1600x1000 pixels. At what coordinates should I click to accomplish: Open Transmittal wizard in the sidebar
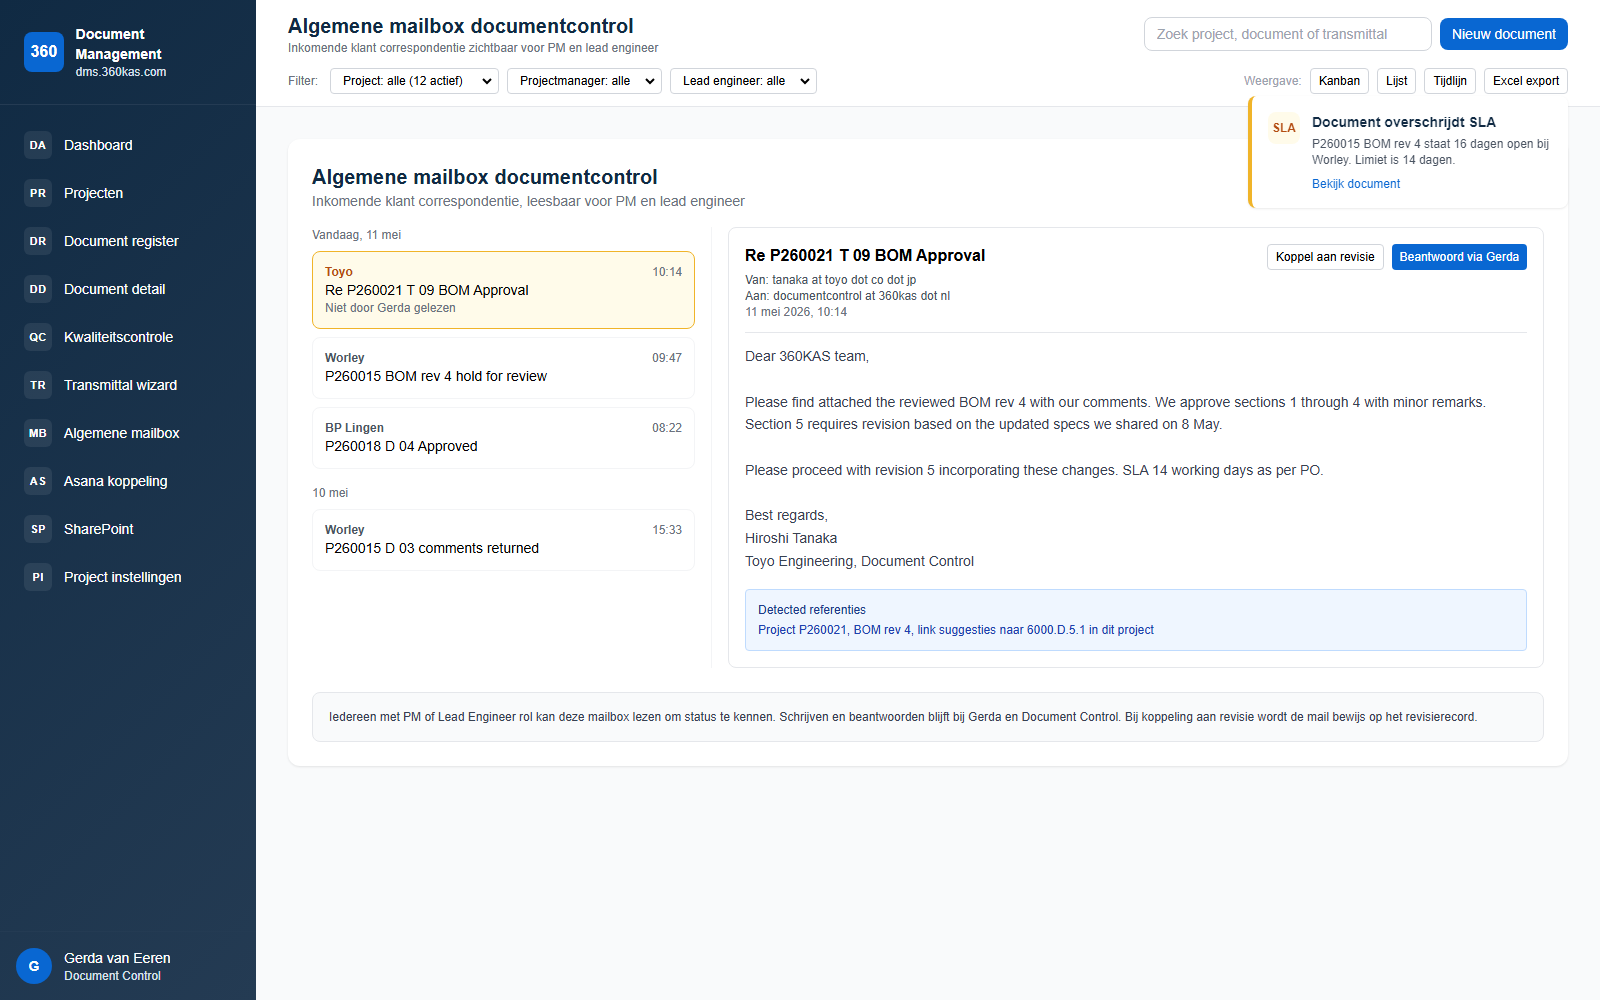point(128,385)
